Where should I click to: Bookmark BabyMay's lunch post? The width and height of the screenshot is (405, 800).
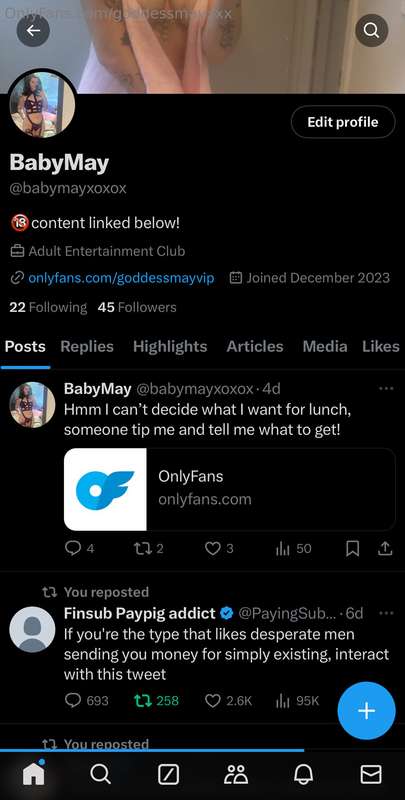click(x=352, y=549)
